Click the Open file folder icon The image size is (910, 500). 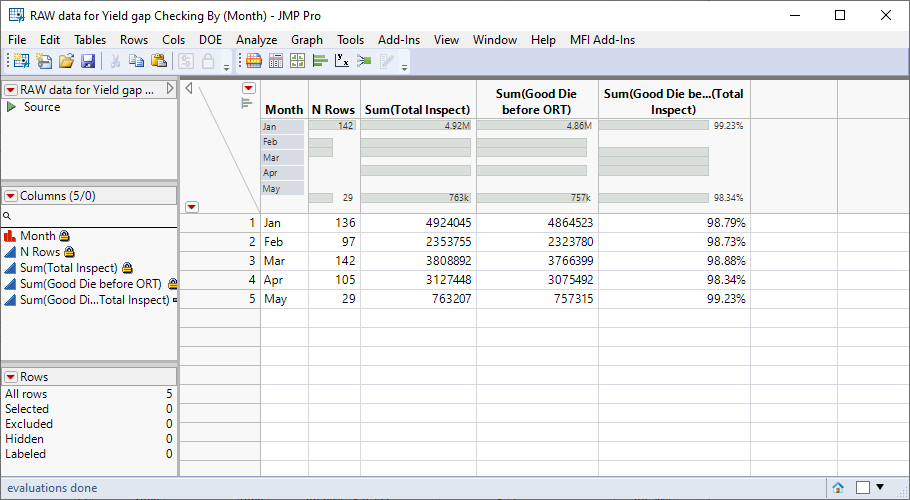pyautogui.click(x=66, y=61)
